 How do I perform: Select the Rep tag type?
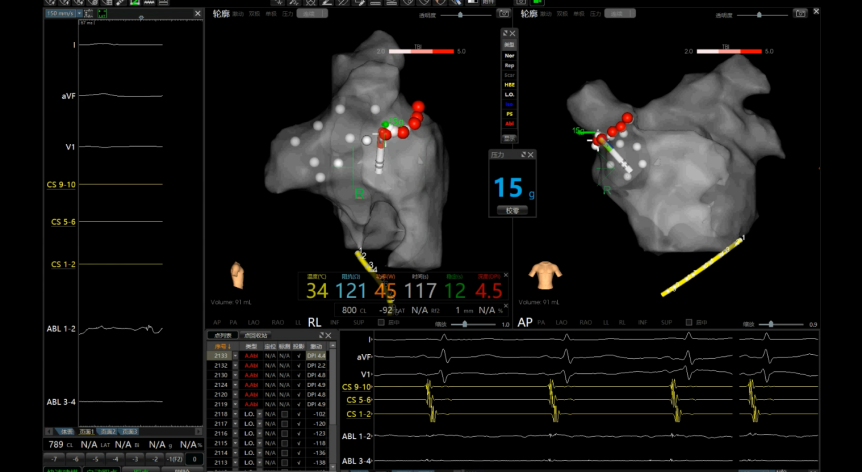tap(510, 65)
